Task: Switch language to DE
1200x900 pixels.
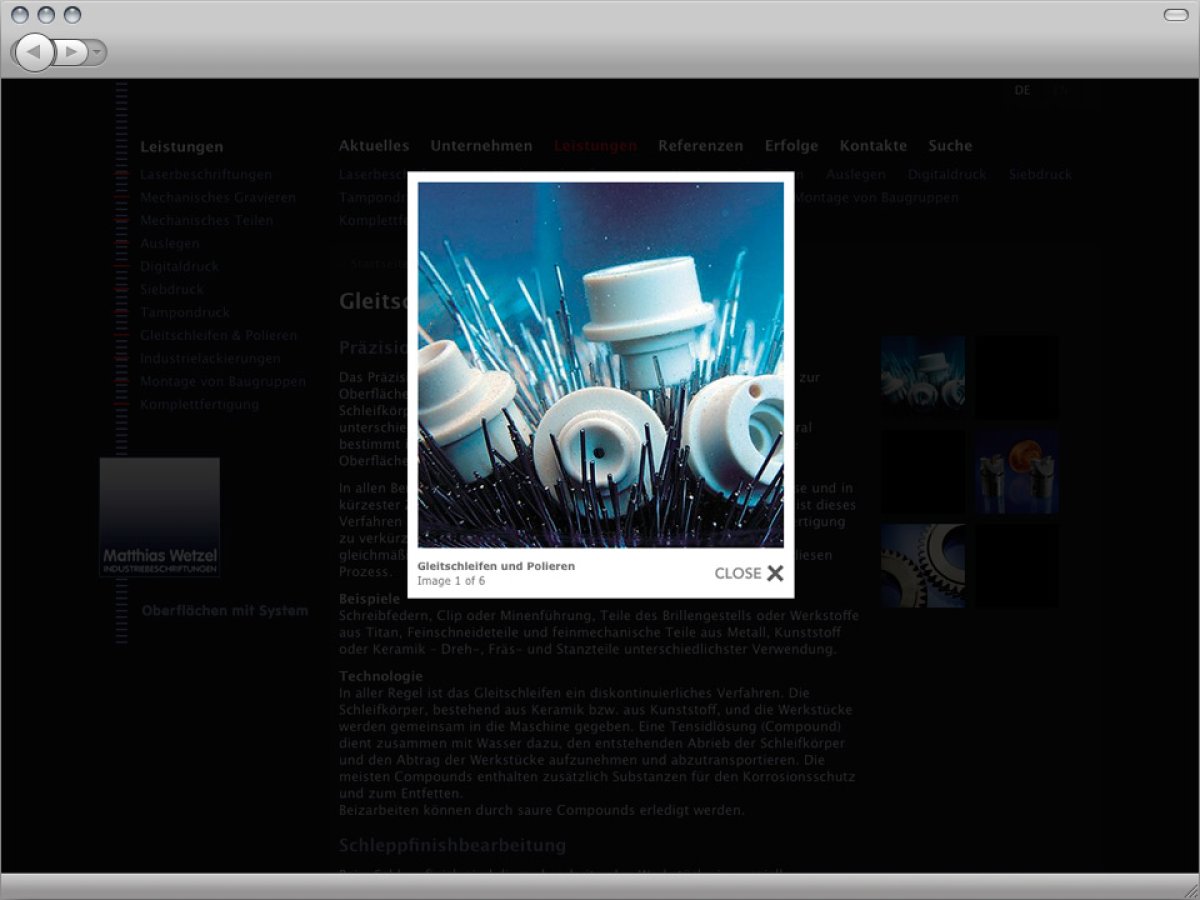Action: [x=1022, y=90]
